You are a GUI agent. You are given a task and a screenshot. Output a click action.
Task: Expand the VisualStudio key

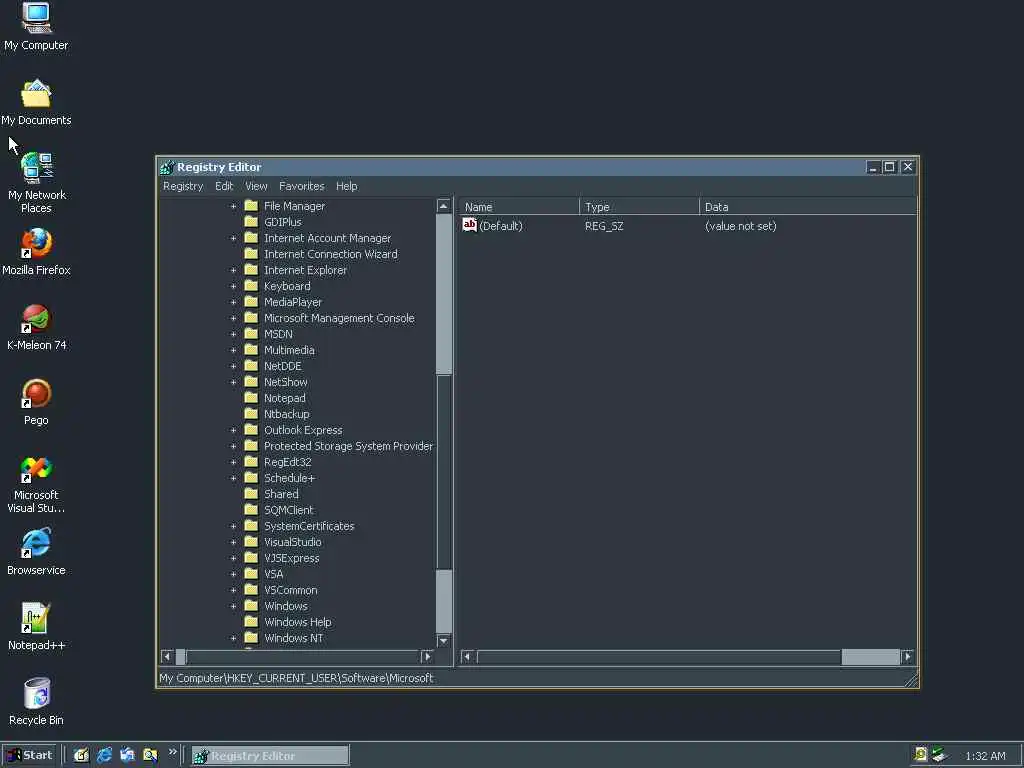[233, 542]
